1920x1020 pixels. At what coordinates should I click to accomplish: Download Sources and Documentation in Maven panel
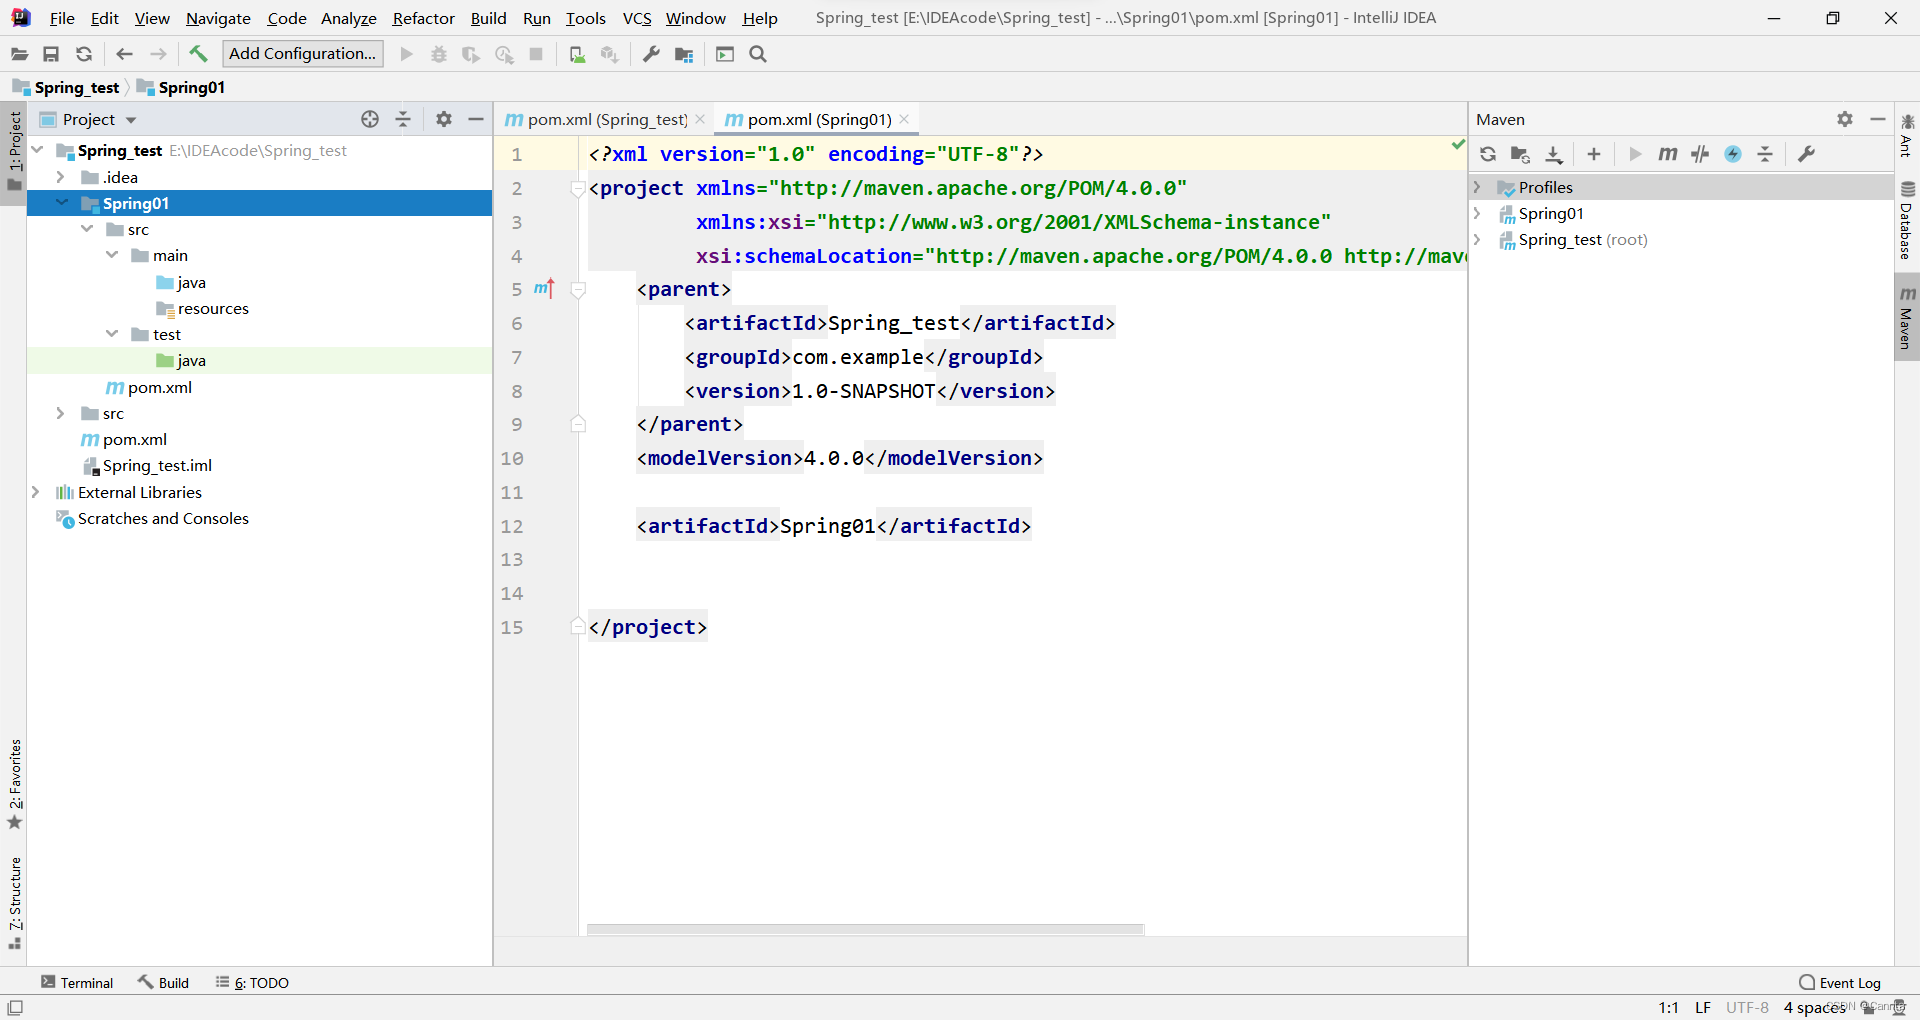[x=1554, y=154]
